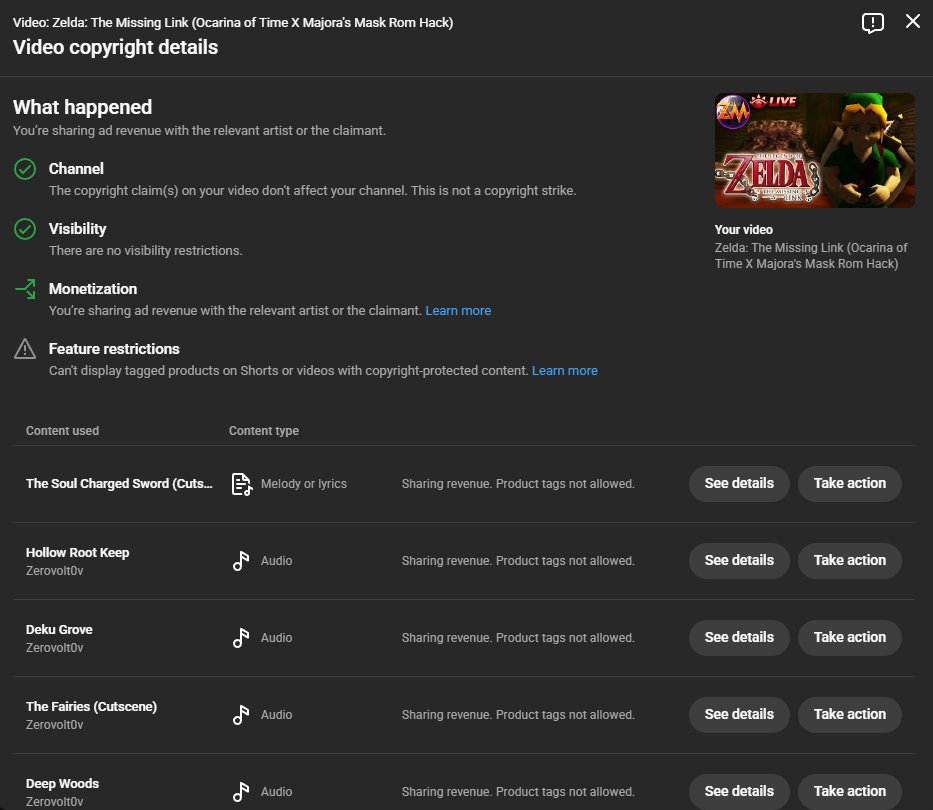Take action on Deku Grove claim
Image resolution: width=933 pixels, height=810 pixels.
850,637
